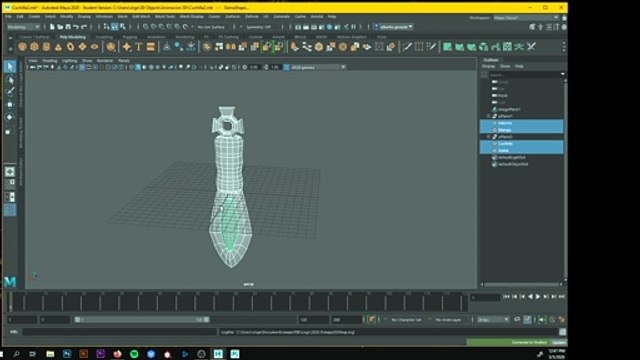Switch to the Poly Modeling shelf tab

tap(73, 37)
